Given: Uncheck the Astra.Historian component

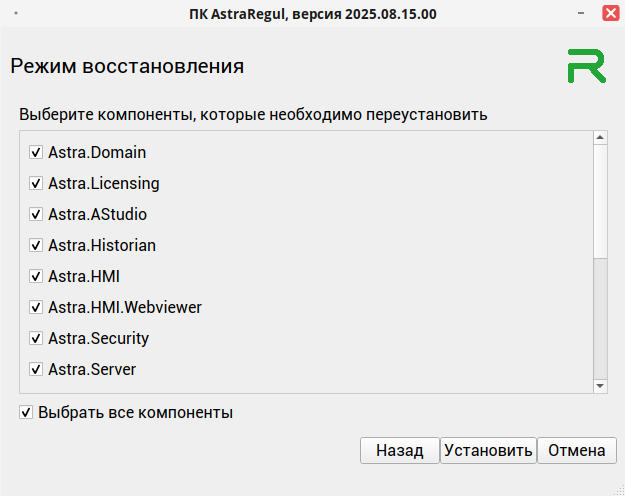Looking at the screenshot, I should (x=36, y=246).
